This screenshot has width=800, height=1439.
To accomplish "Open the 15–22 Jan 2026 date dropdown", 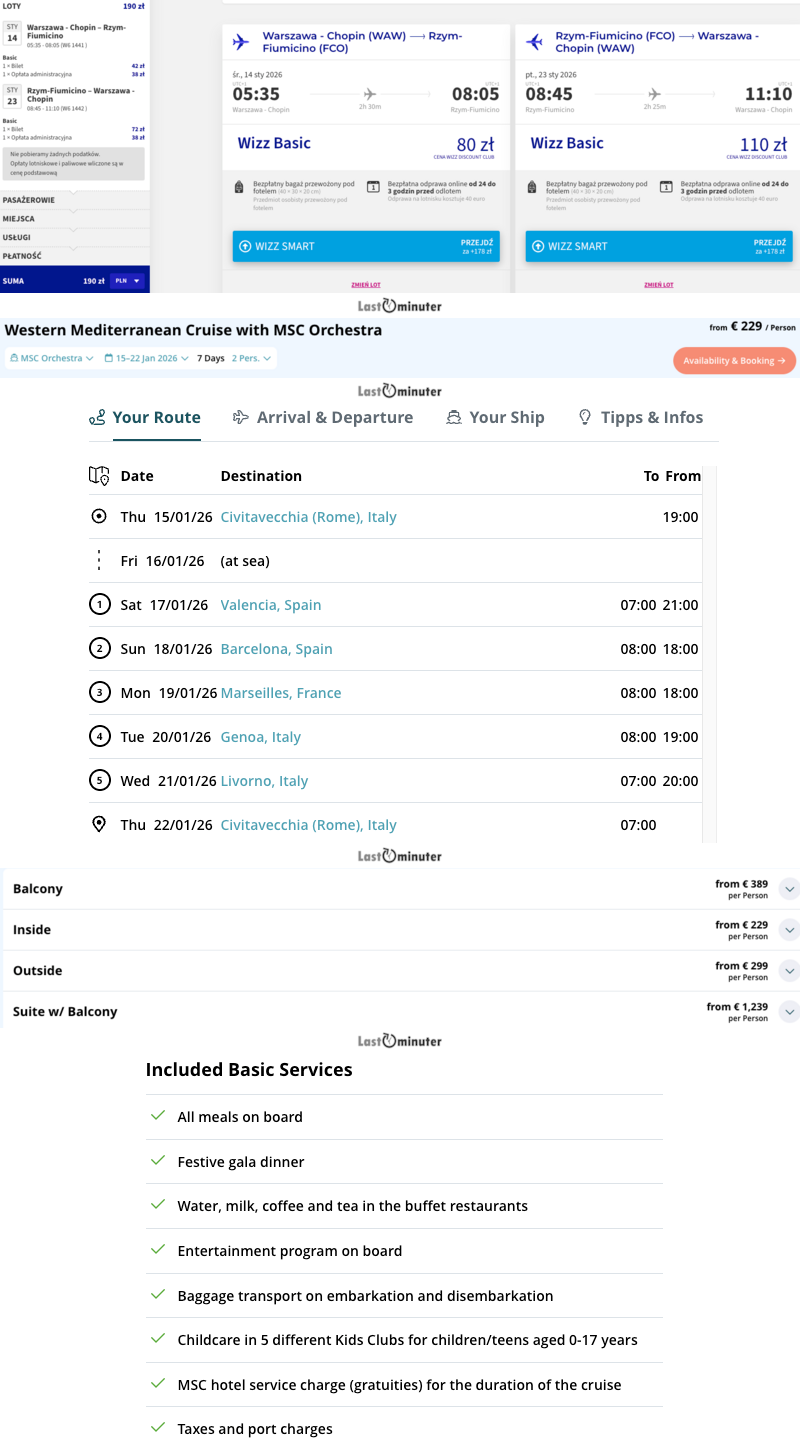I will click(x=146, y=359).
